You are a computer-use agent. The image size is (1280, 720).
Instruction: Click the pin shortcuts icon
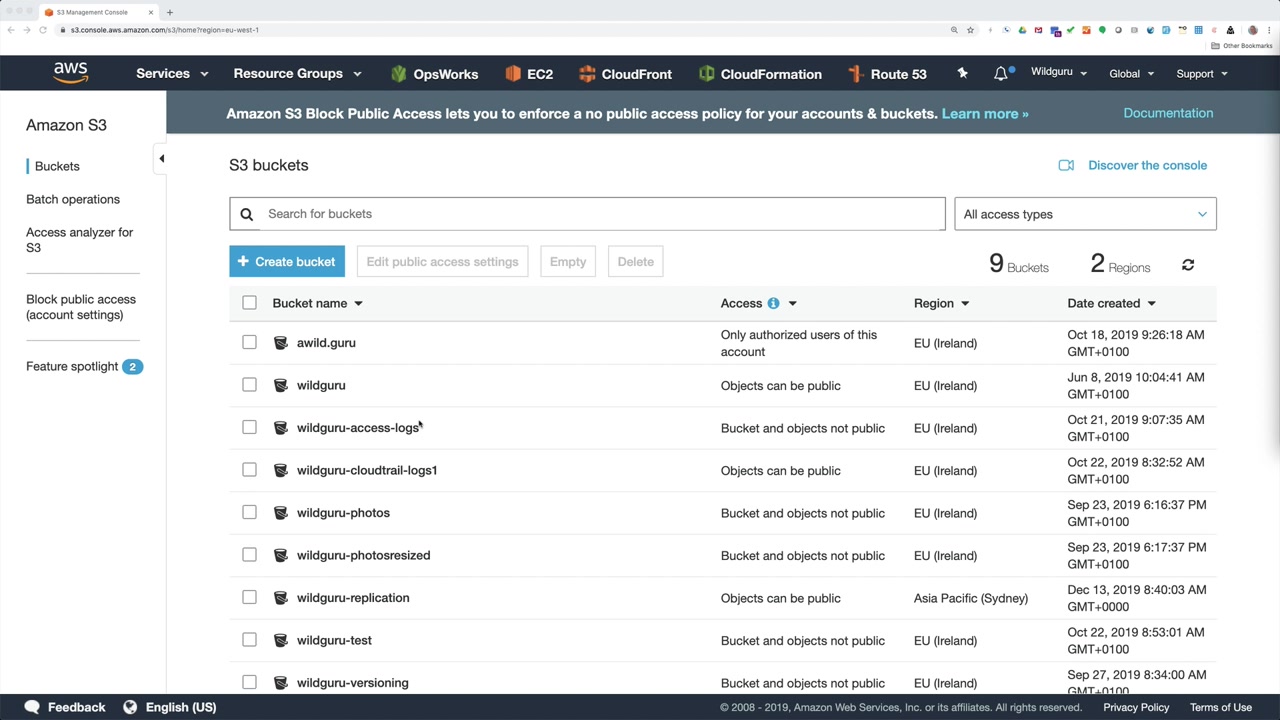(962, 73)
